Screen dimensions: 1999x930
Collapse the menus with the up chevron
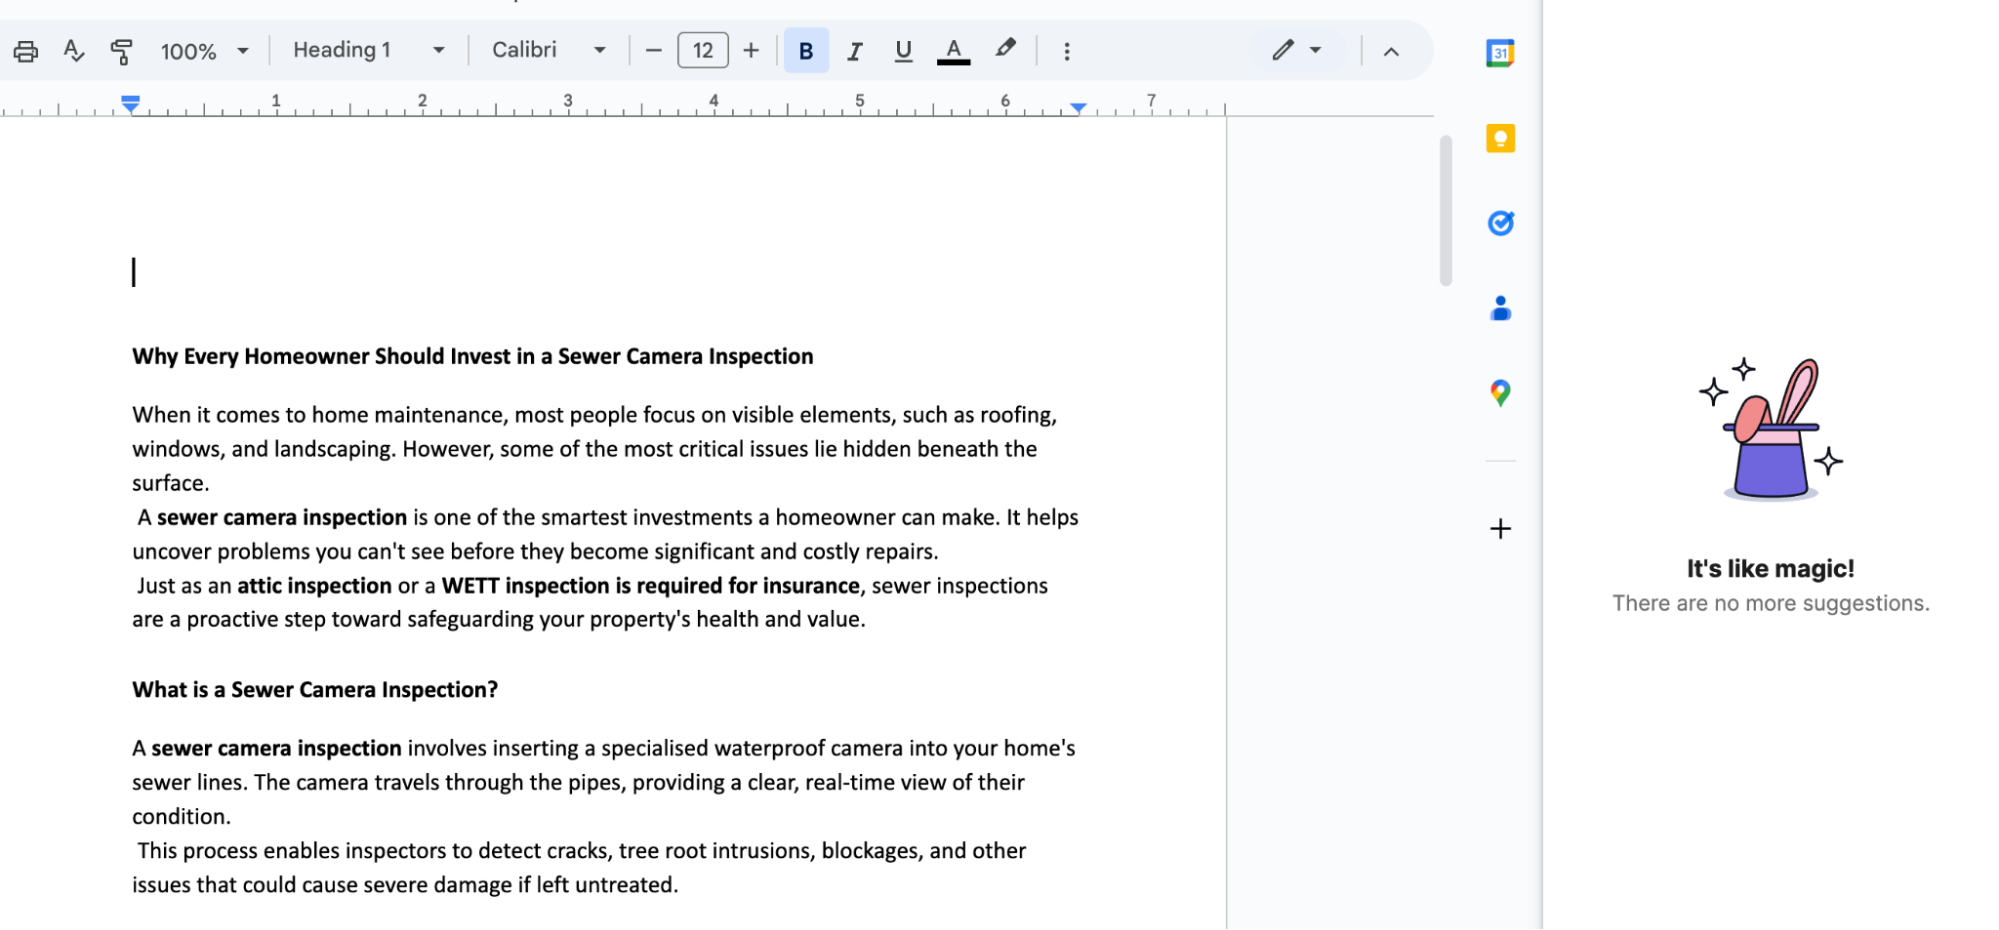pyautogui.click(x=1391, y=51)
